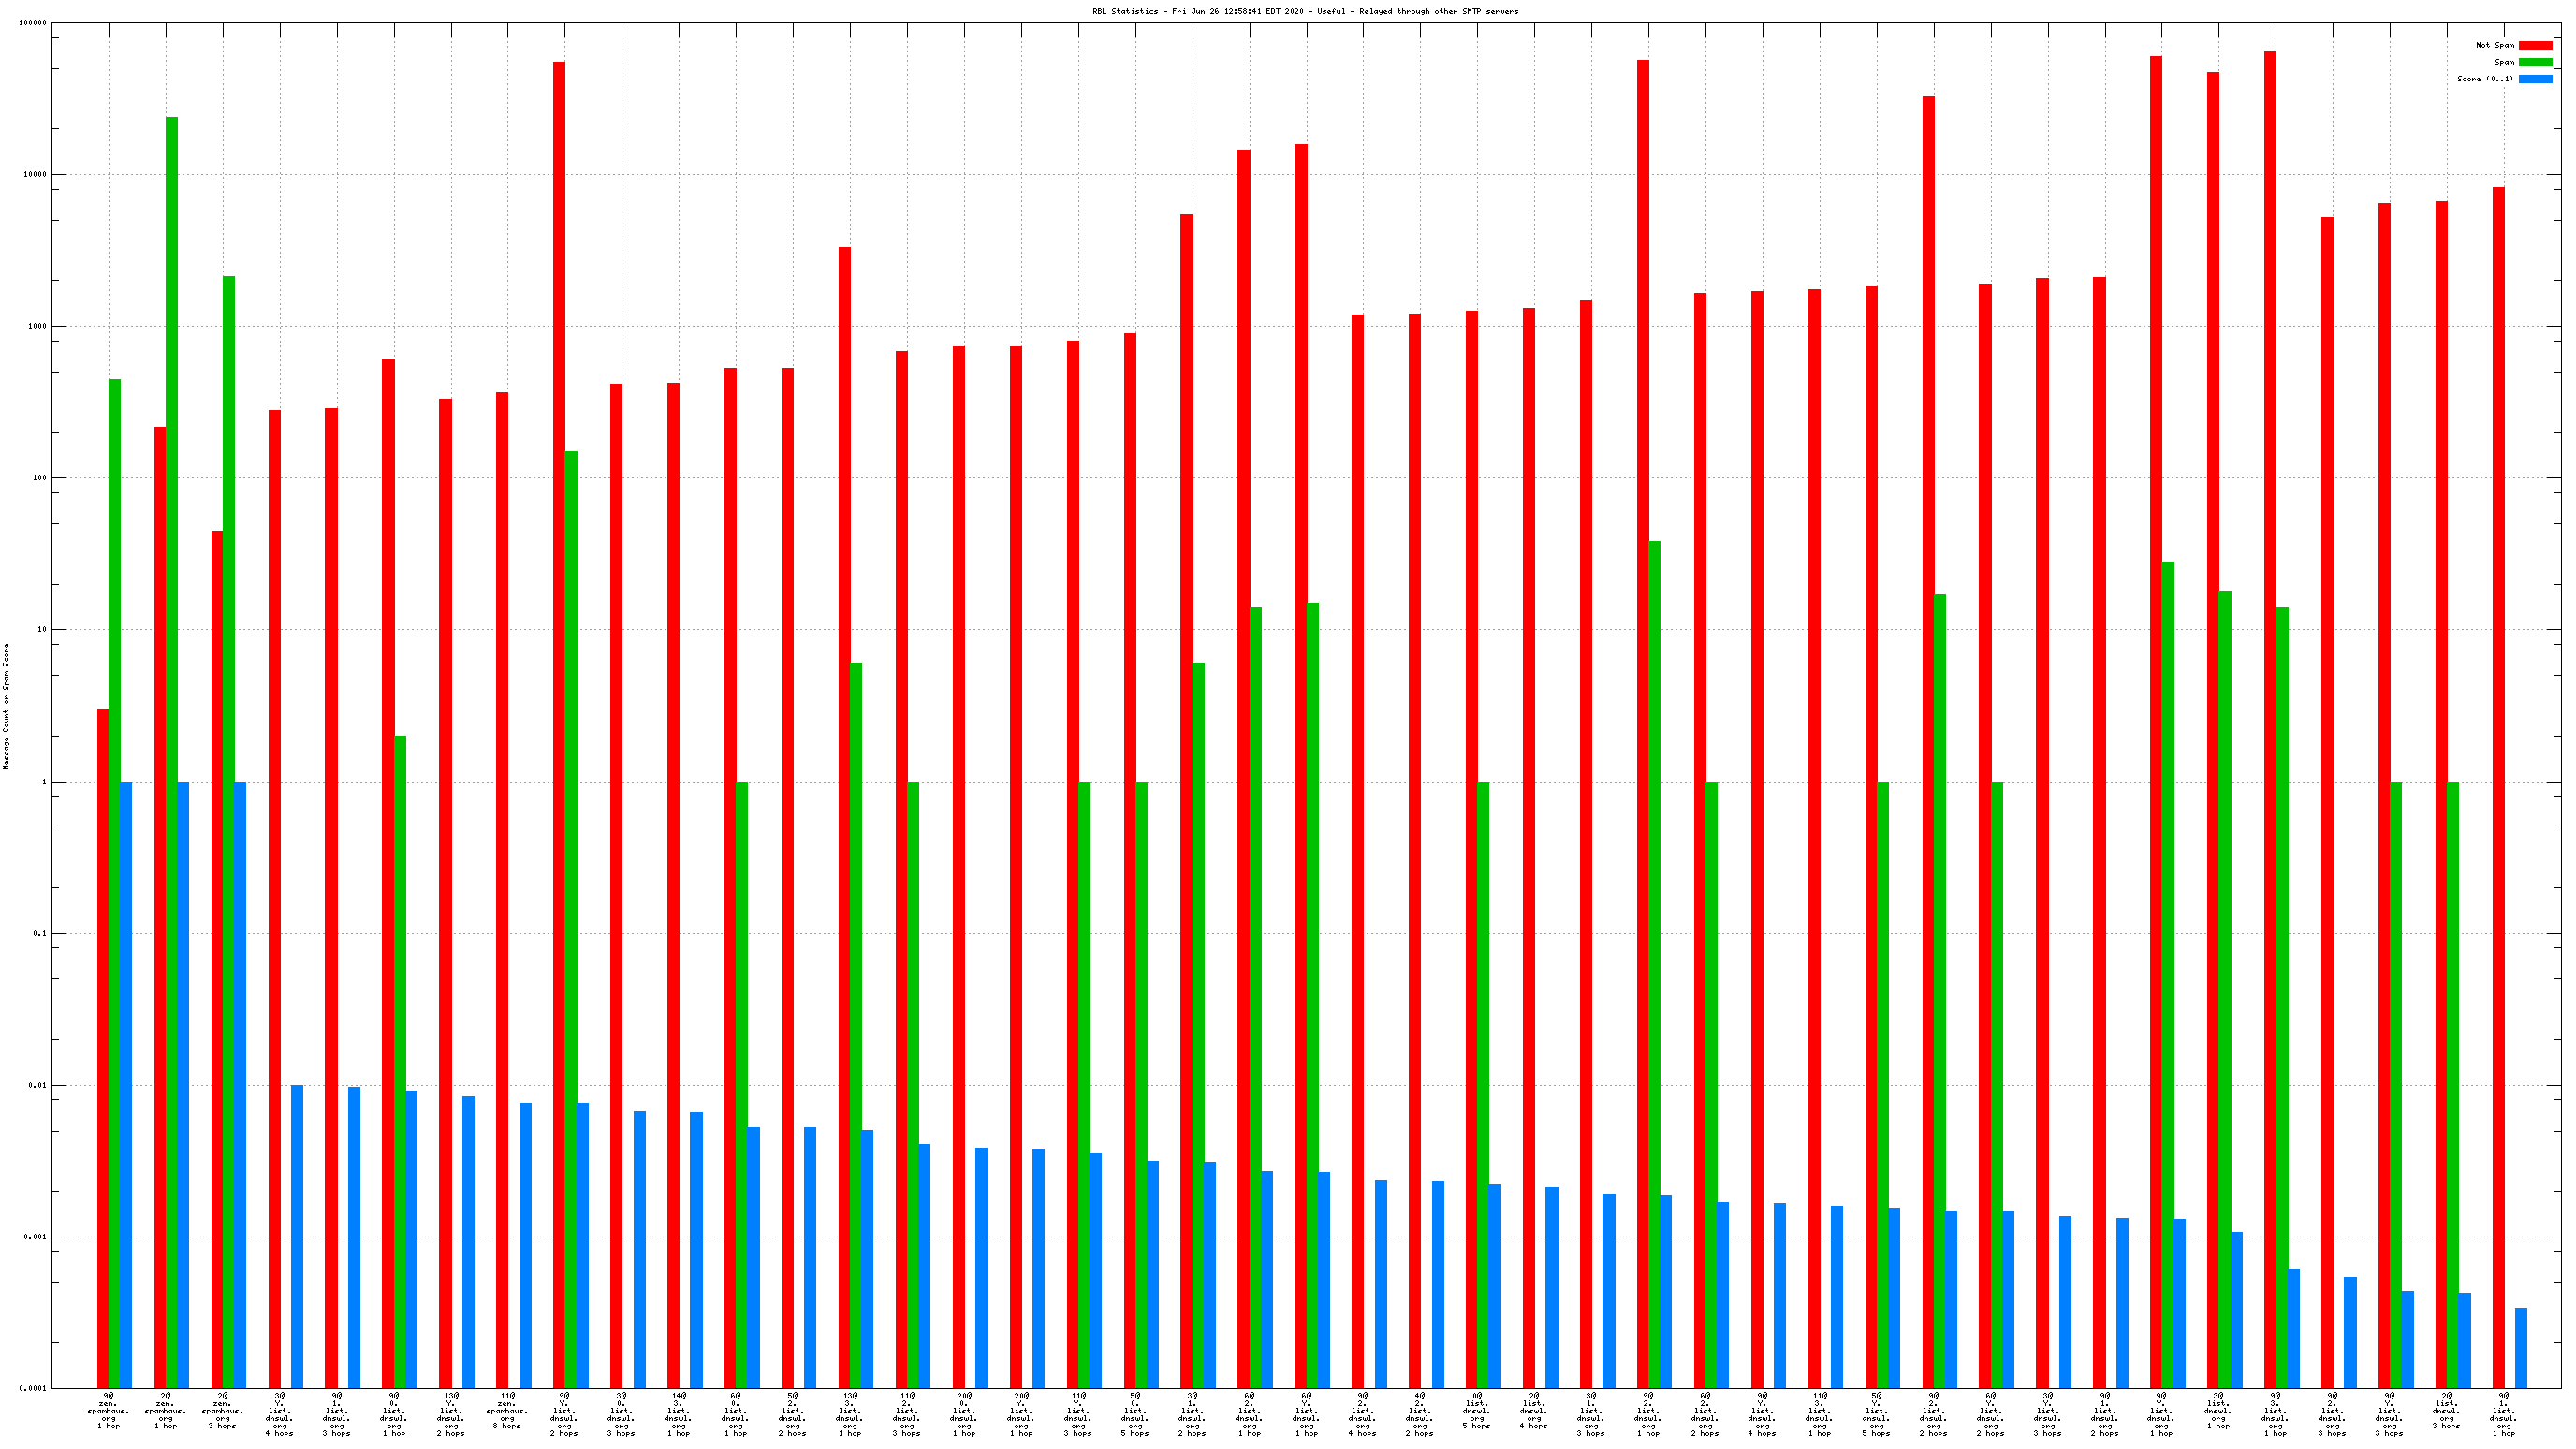Click the blue score bar at far right
The width and height of the screenshot is (2576, 1449).
tap(2521, 1348)
